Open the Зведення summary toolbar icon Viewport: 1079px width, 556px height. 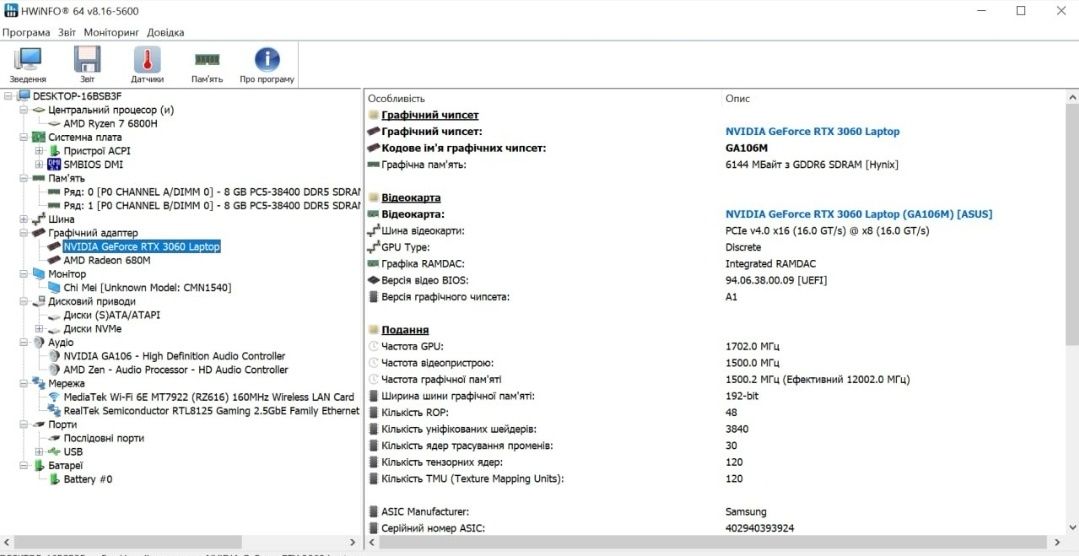tap(28, 60)
